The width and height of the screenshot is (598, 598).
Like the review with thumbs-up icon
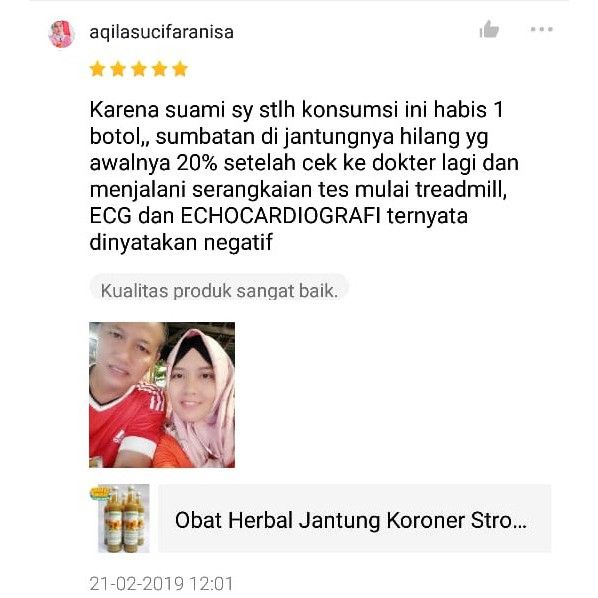[x=489, y=29]
